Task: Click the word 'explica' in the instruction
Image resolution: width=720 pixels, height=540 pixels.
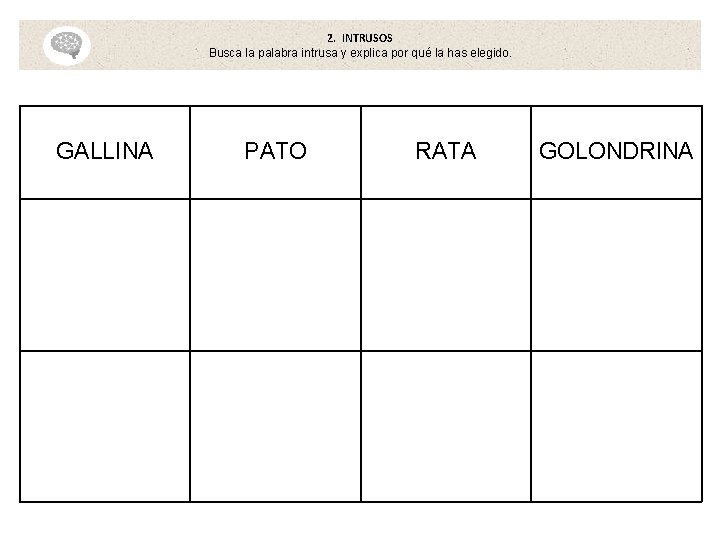Action: point(369,52)
